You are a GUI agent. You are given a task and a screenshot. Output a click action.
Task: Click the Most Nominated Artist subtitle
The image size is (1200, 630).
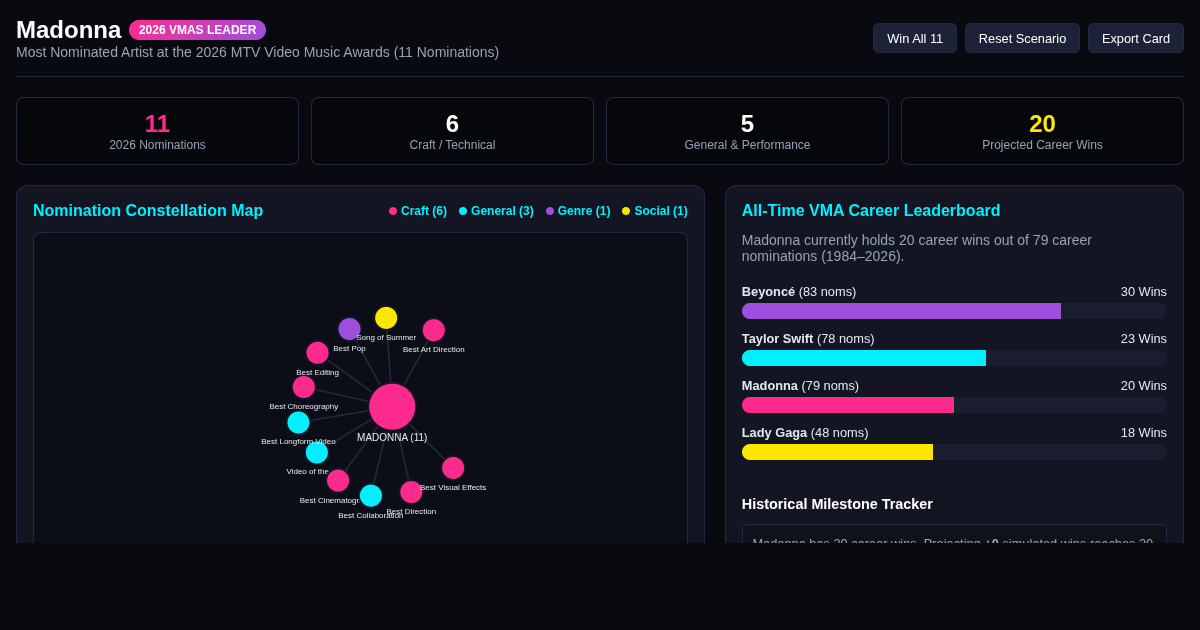coord(257,52)
